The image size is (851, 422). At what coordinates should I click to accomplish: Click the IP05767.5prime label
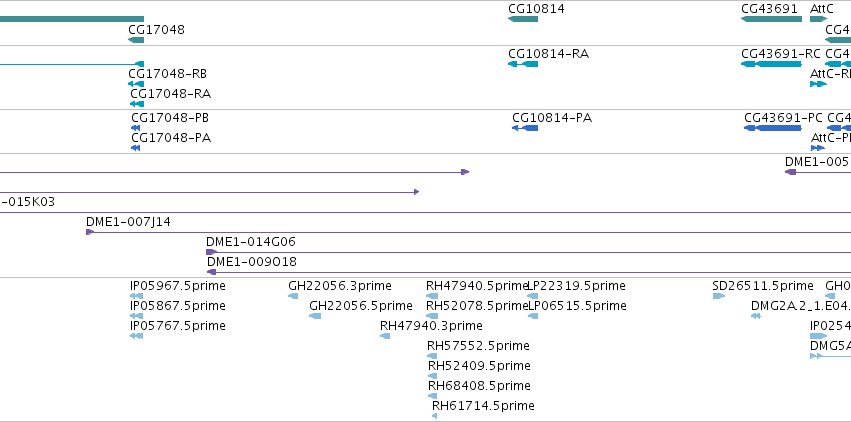(178, 326)
